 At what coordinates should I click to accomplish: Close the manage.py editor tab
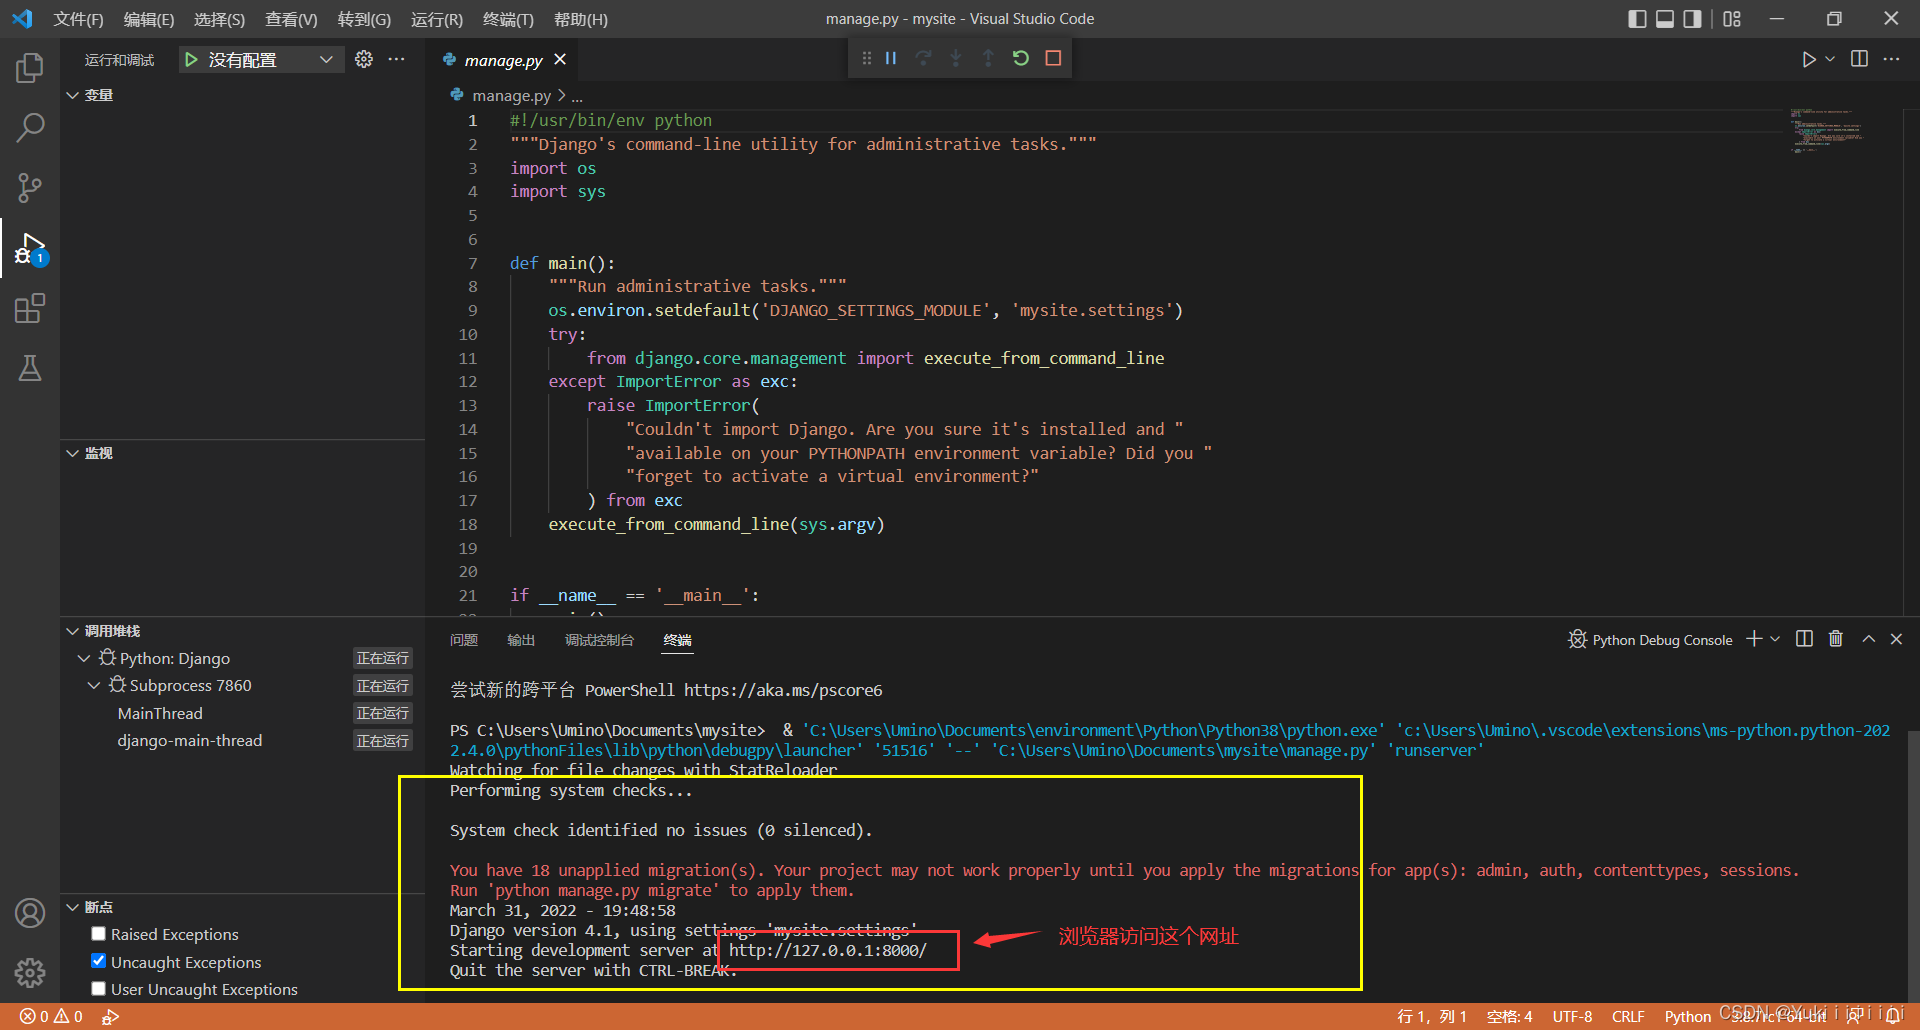[x=560, y=59]
